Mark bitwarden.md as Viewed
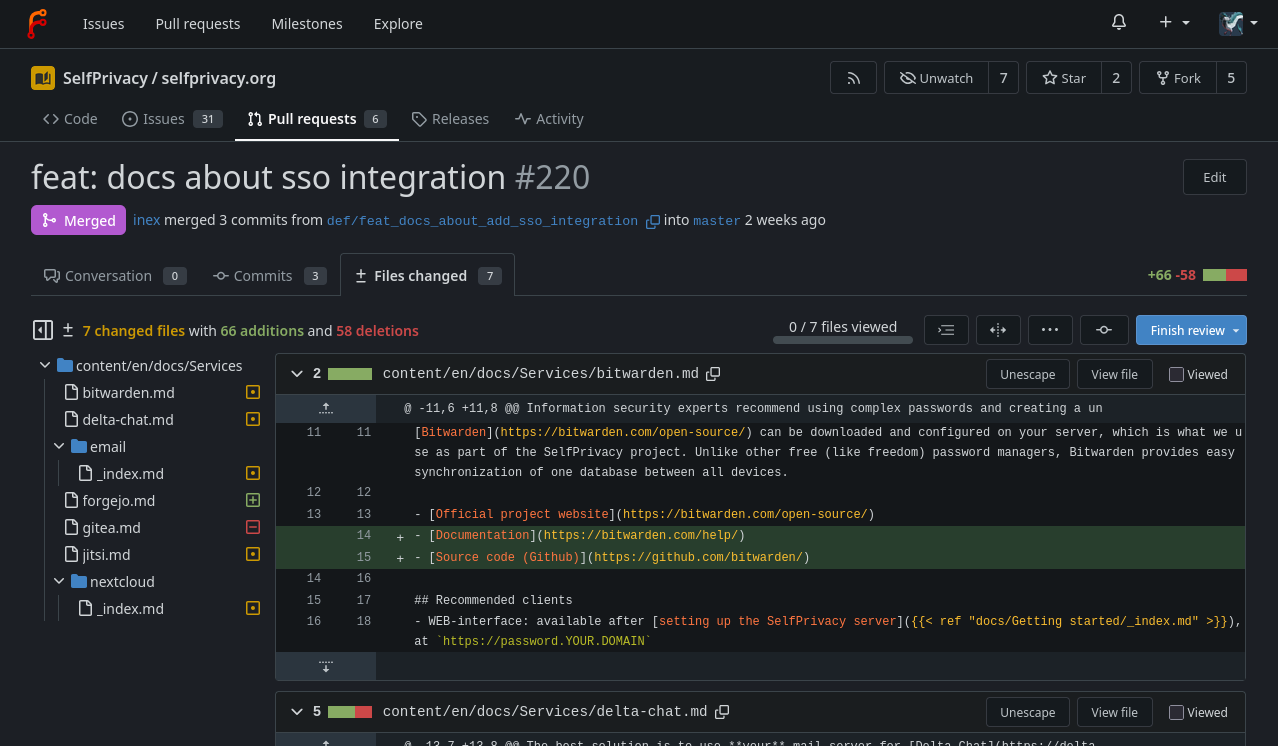Screen dimensions: 1278x746 click(x=1176, y=375)
